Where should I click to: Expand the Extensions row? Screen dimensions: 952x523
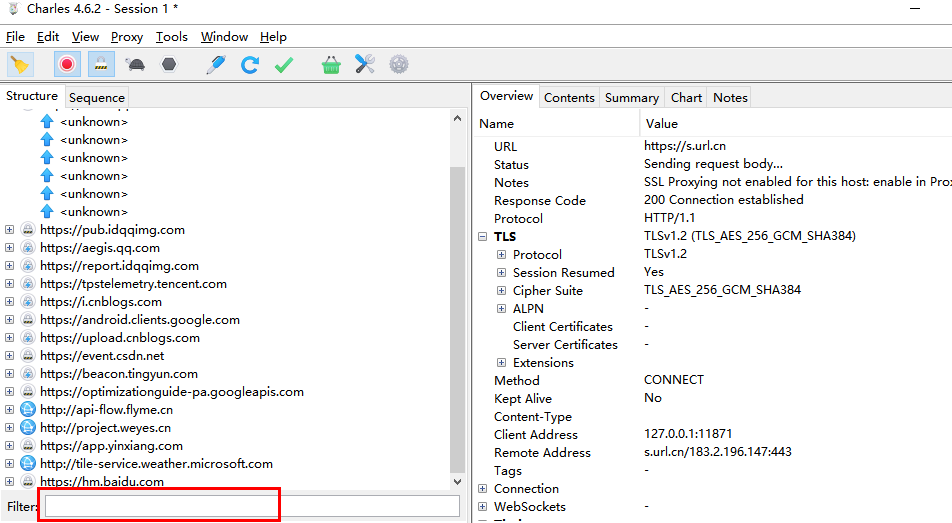pos(502,363)
